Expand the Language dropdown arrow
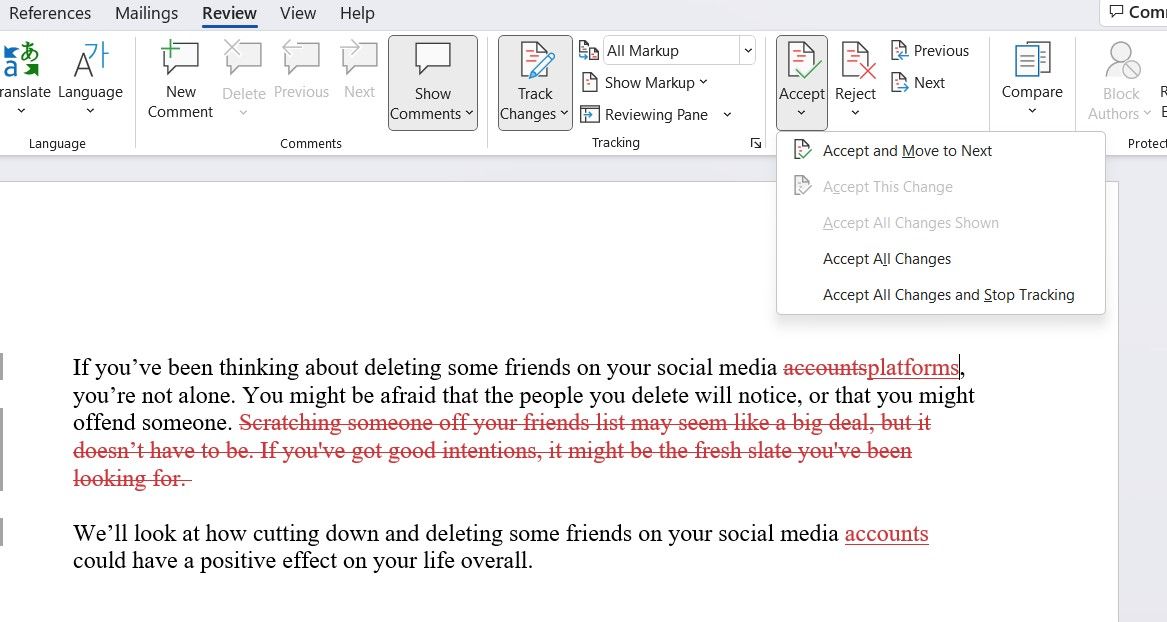Image resolution: width=1167 pixels, height=622 pixels. [x=90, y=112]
